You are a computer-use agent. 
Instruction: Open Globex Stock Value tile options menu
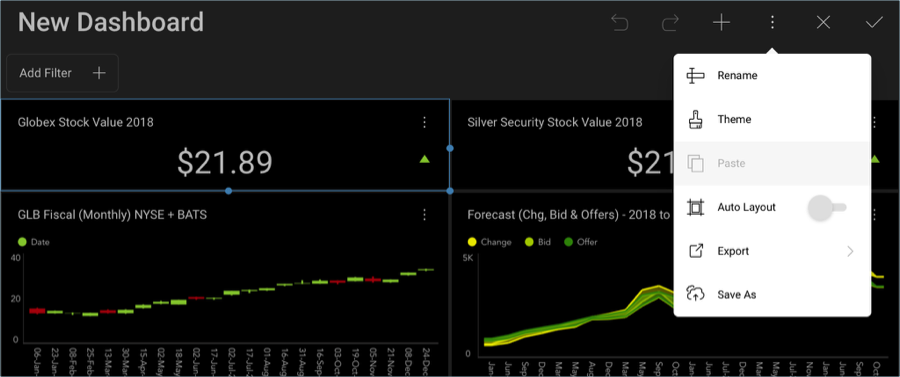[424, 122]
